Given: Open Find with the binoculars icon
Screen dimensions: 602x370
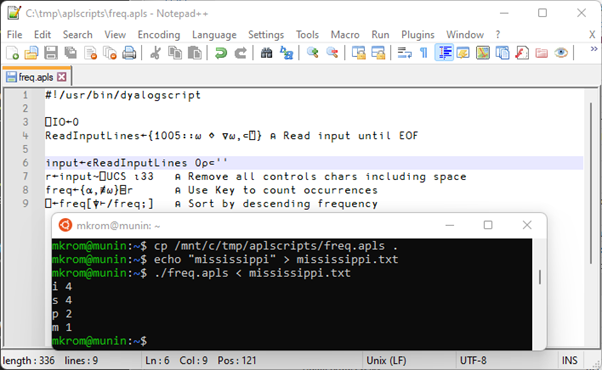Looking at the screenshot, I should click(266, 53).
